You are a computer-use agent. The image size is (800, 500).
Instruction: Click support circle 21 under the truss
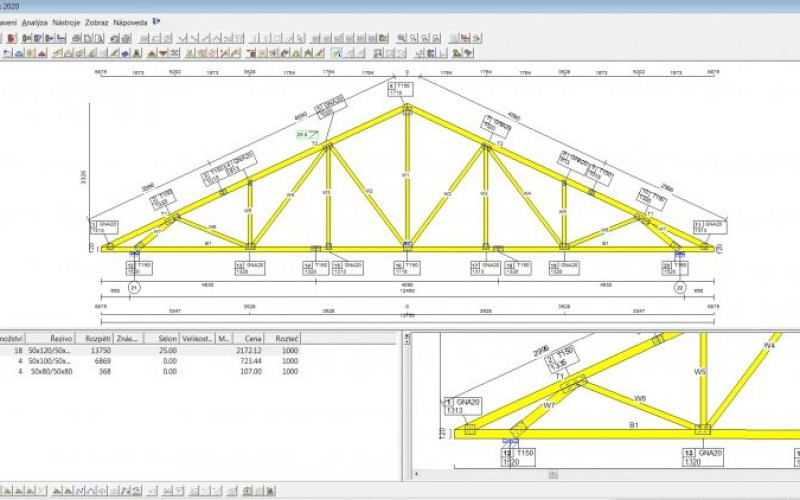click(134, 288)
